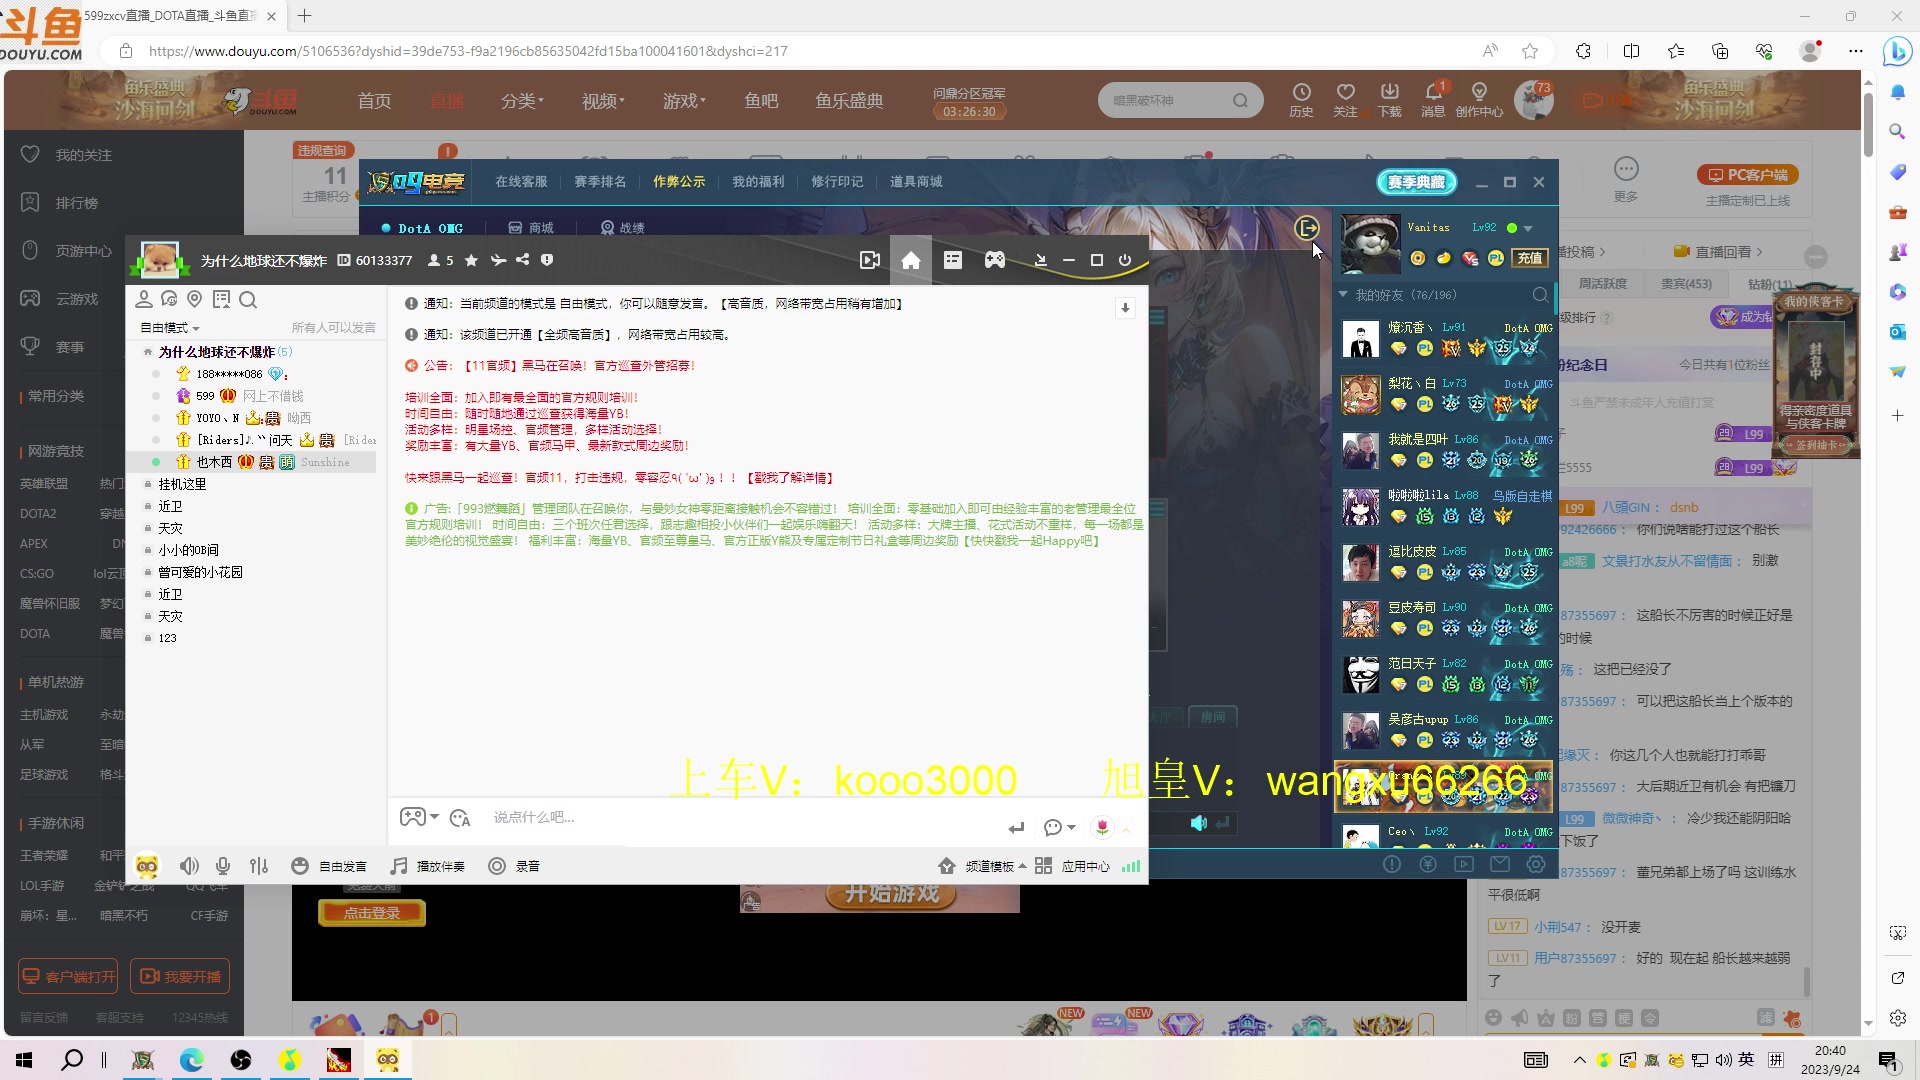The image size is (1920, 1080).
Task: Select the home icon in channel header
Action: click(x=910, y=260)
